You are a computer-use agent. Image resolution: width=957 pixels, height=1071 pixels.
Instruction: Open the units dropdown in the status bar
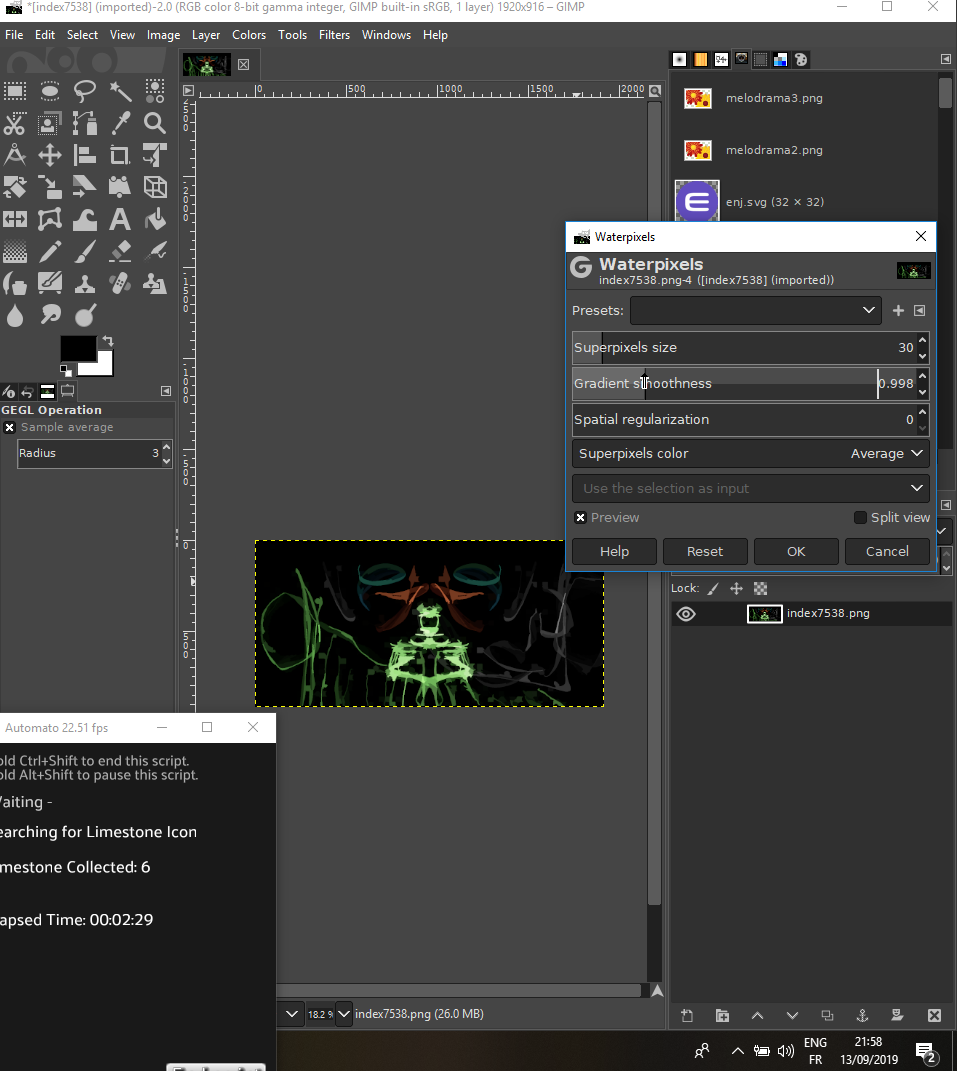click(292, 1014)
